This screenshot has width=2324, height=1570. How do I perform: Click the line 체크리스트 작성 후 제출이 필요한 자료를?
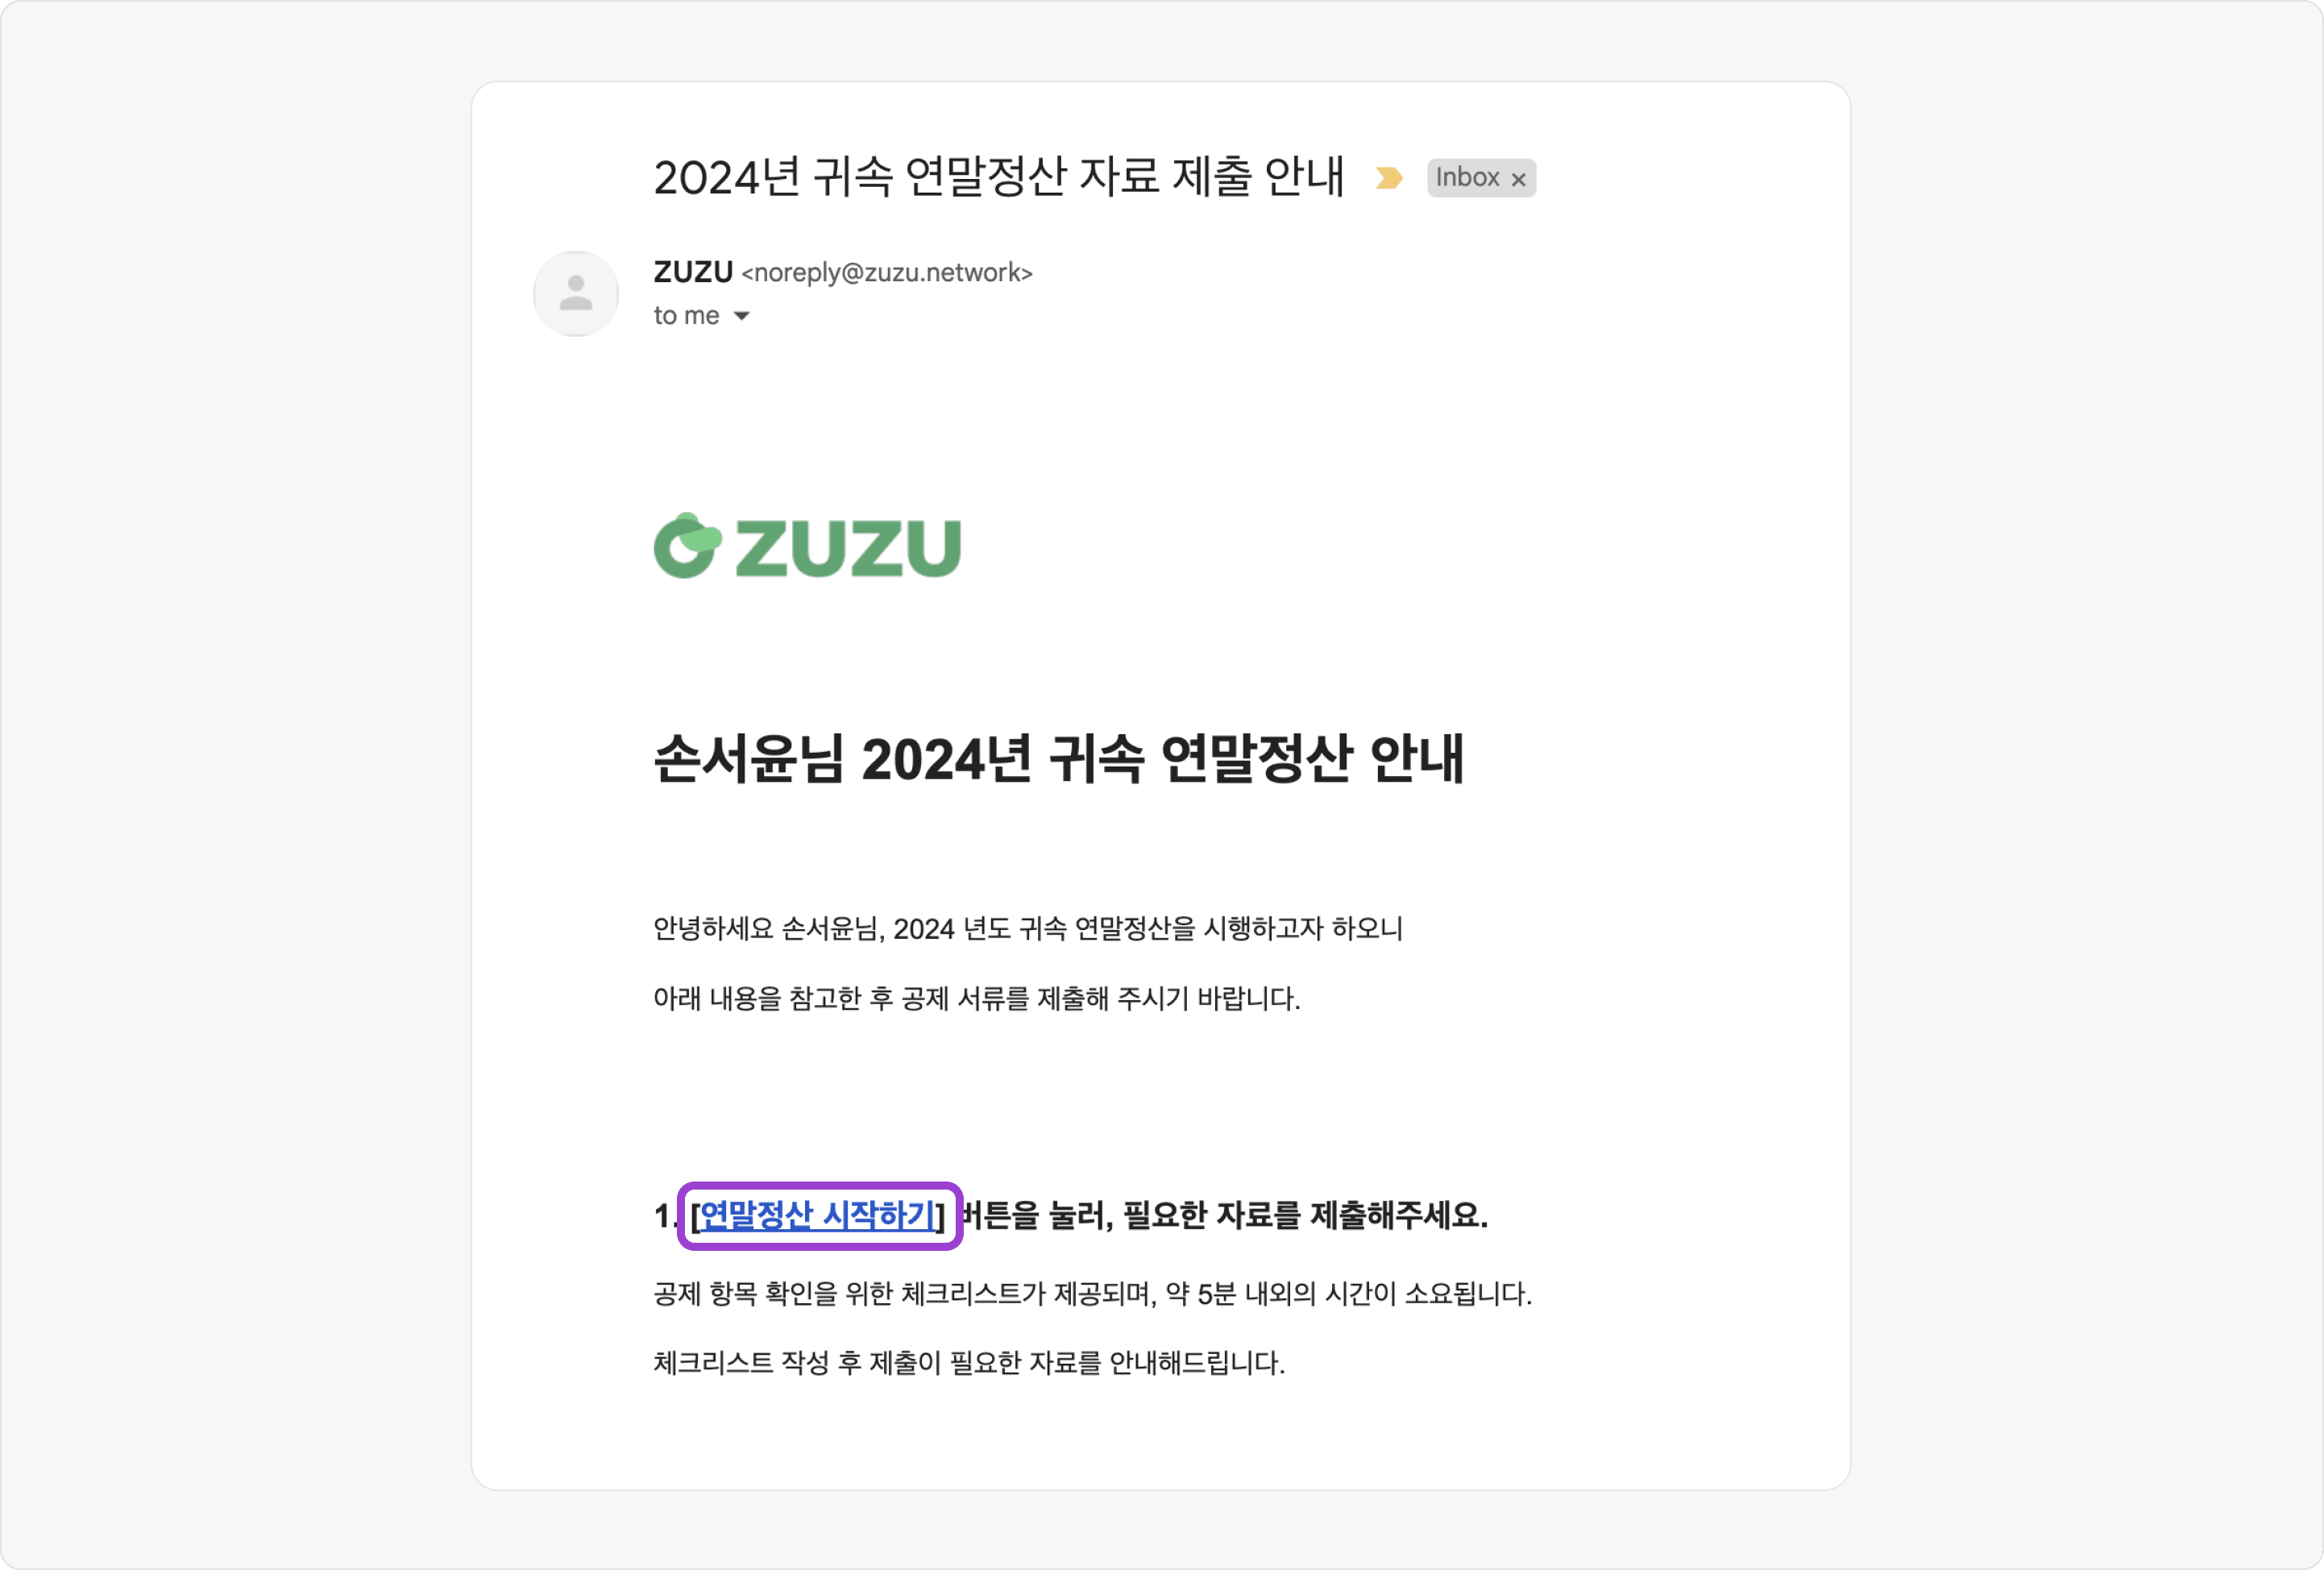[x=969, y=1363]
